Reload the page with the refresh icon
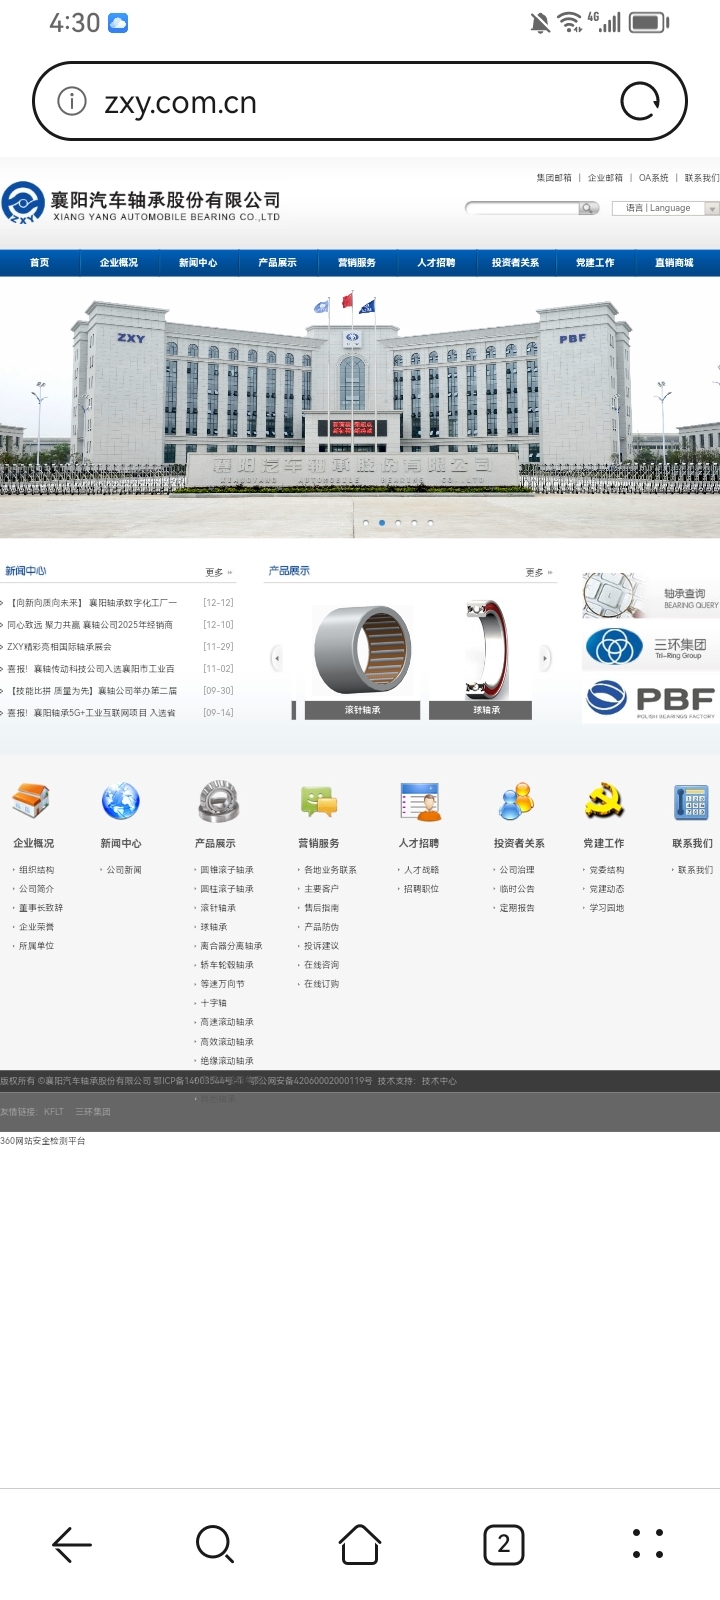The width and height of the screenshot is (720, 1600). tap(640, 101)
